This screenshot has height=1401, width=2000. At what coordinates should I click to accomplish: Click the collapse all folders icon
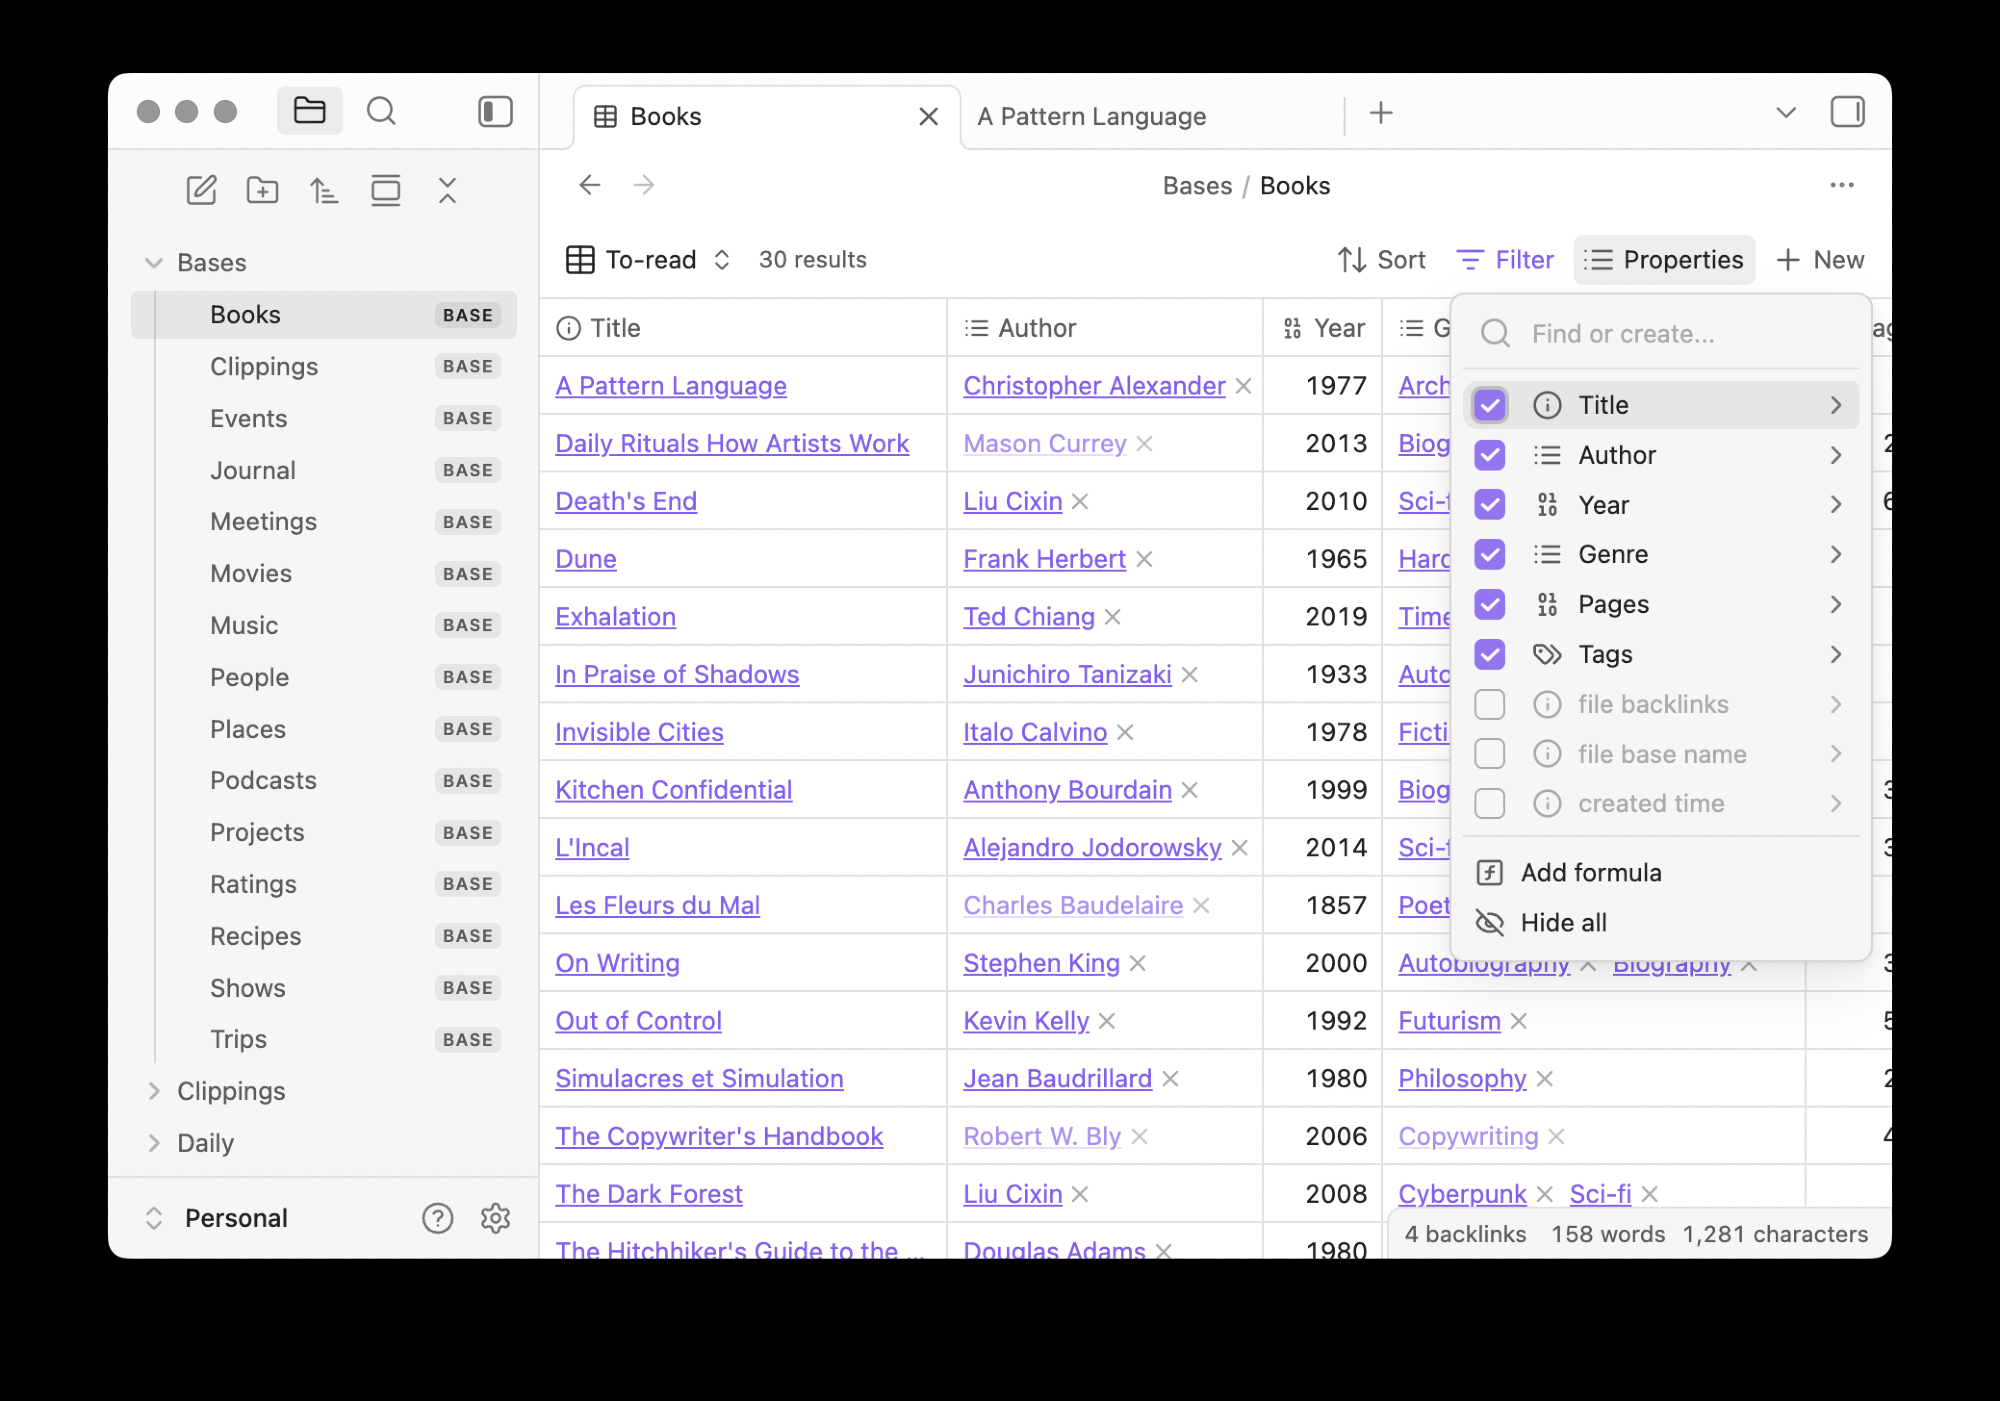tap(447, 190)
